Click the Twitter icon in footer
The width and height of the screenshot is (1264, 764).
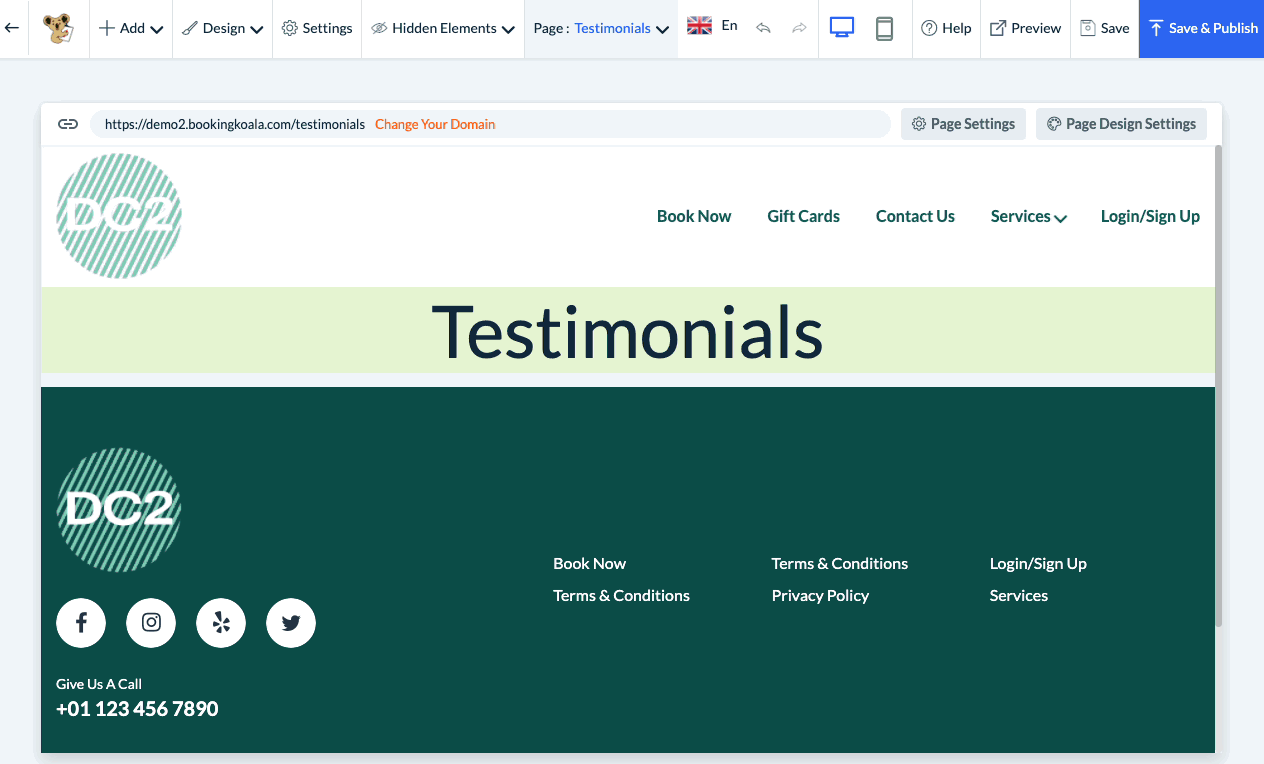point(291,623)
